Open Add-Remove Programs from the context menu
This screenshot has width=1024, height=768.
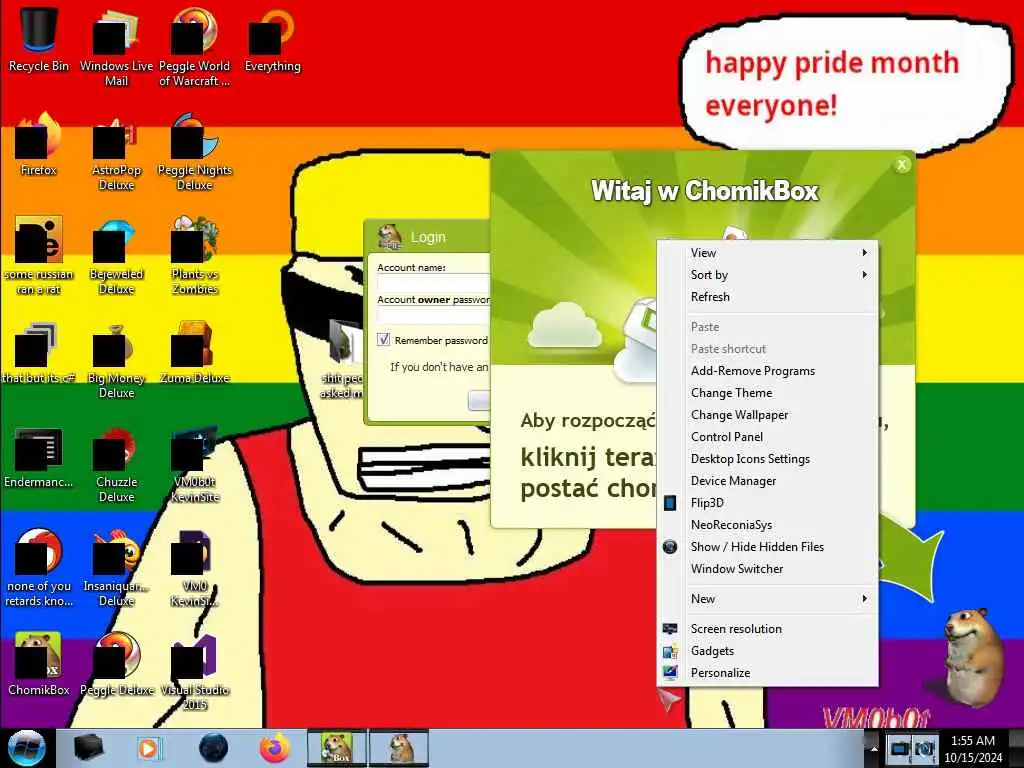[x=767, y=371]
